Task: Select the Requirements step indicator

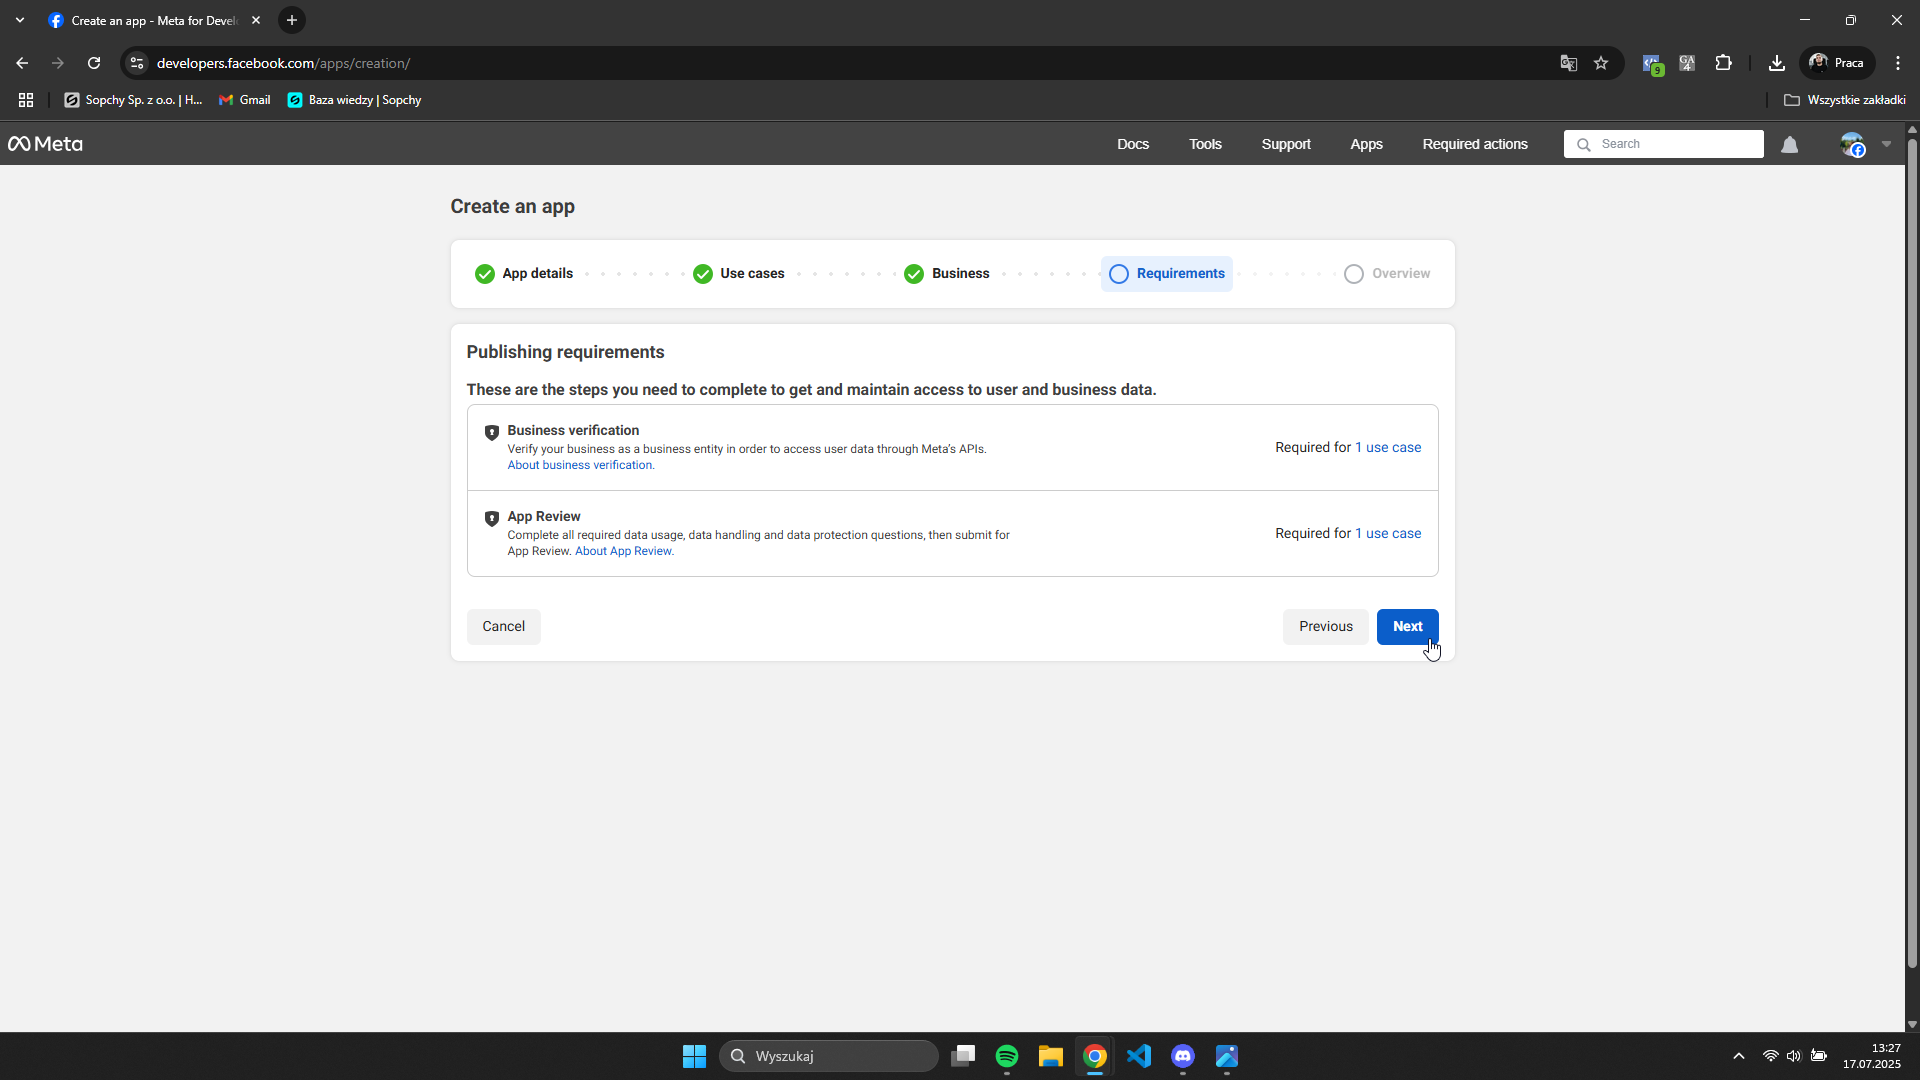Action: tap(1166, 274)
